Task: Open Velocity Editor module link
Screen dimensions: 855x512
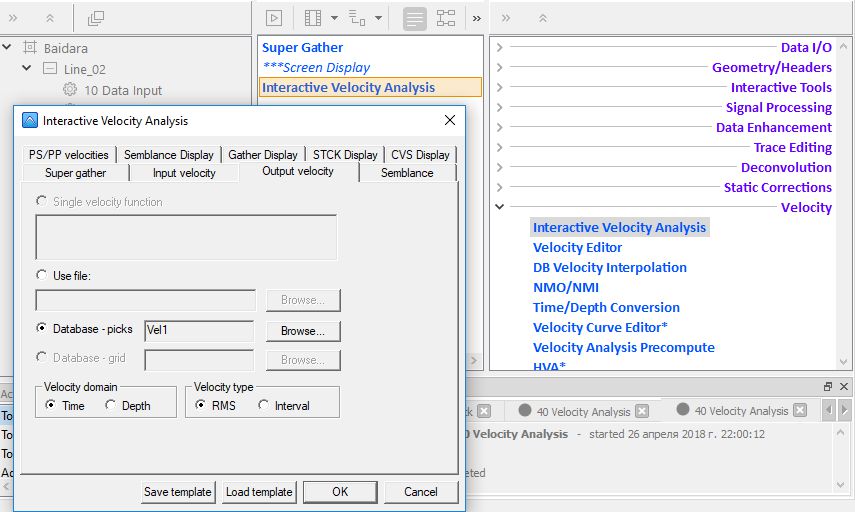Action: click(x=577, y=248)
